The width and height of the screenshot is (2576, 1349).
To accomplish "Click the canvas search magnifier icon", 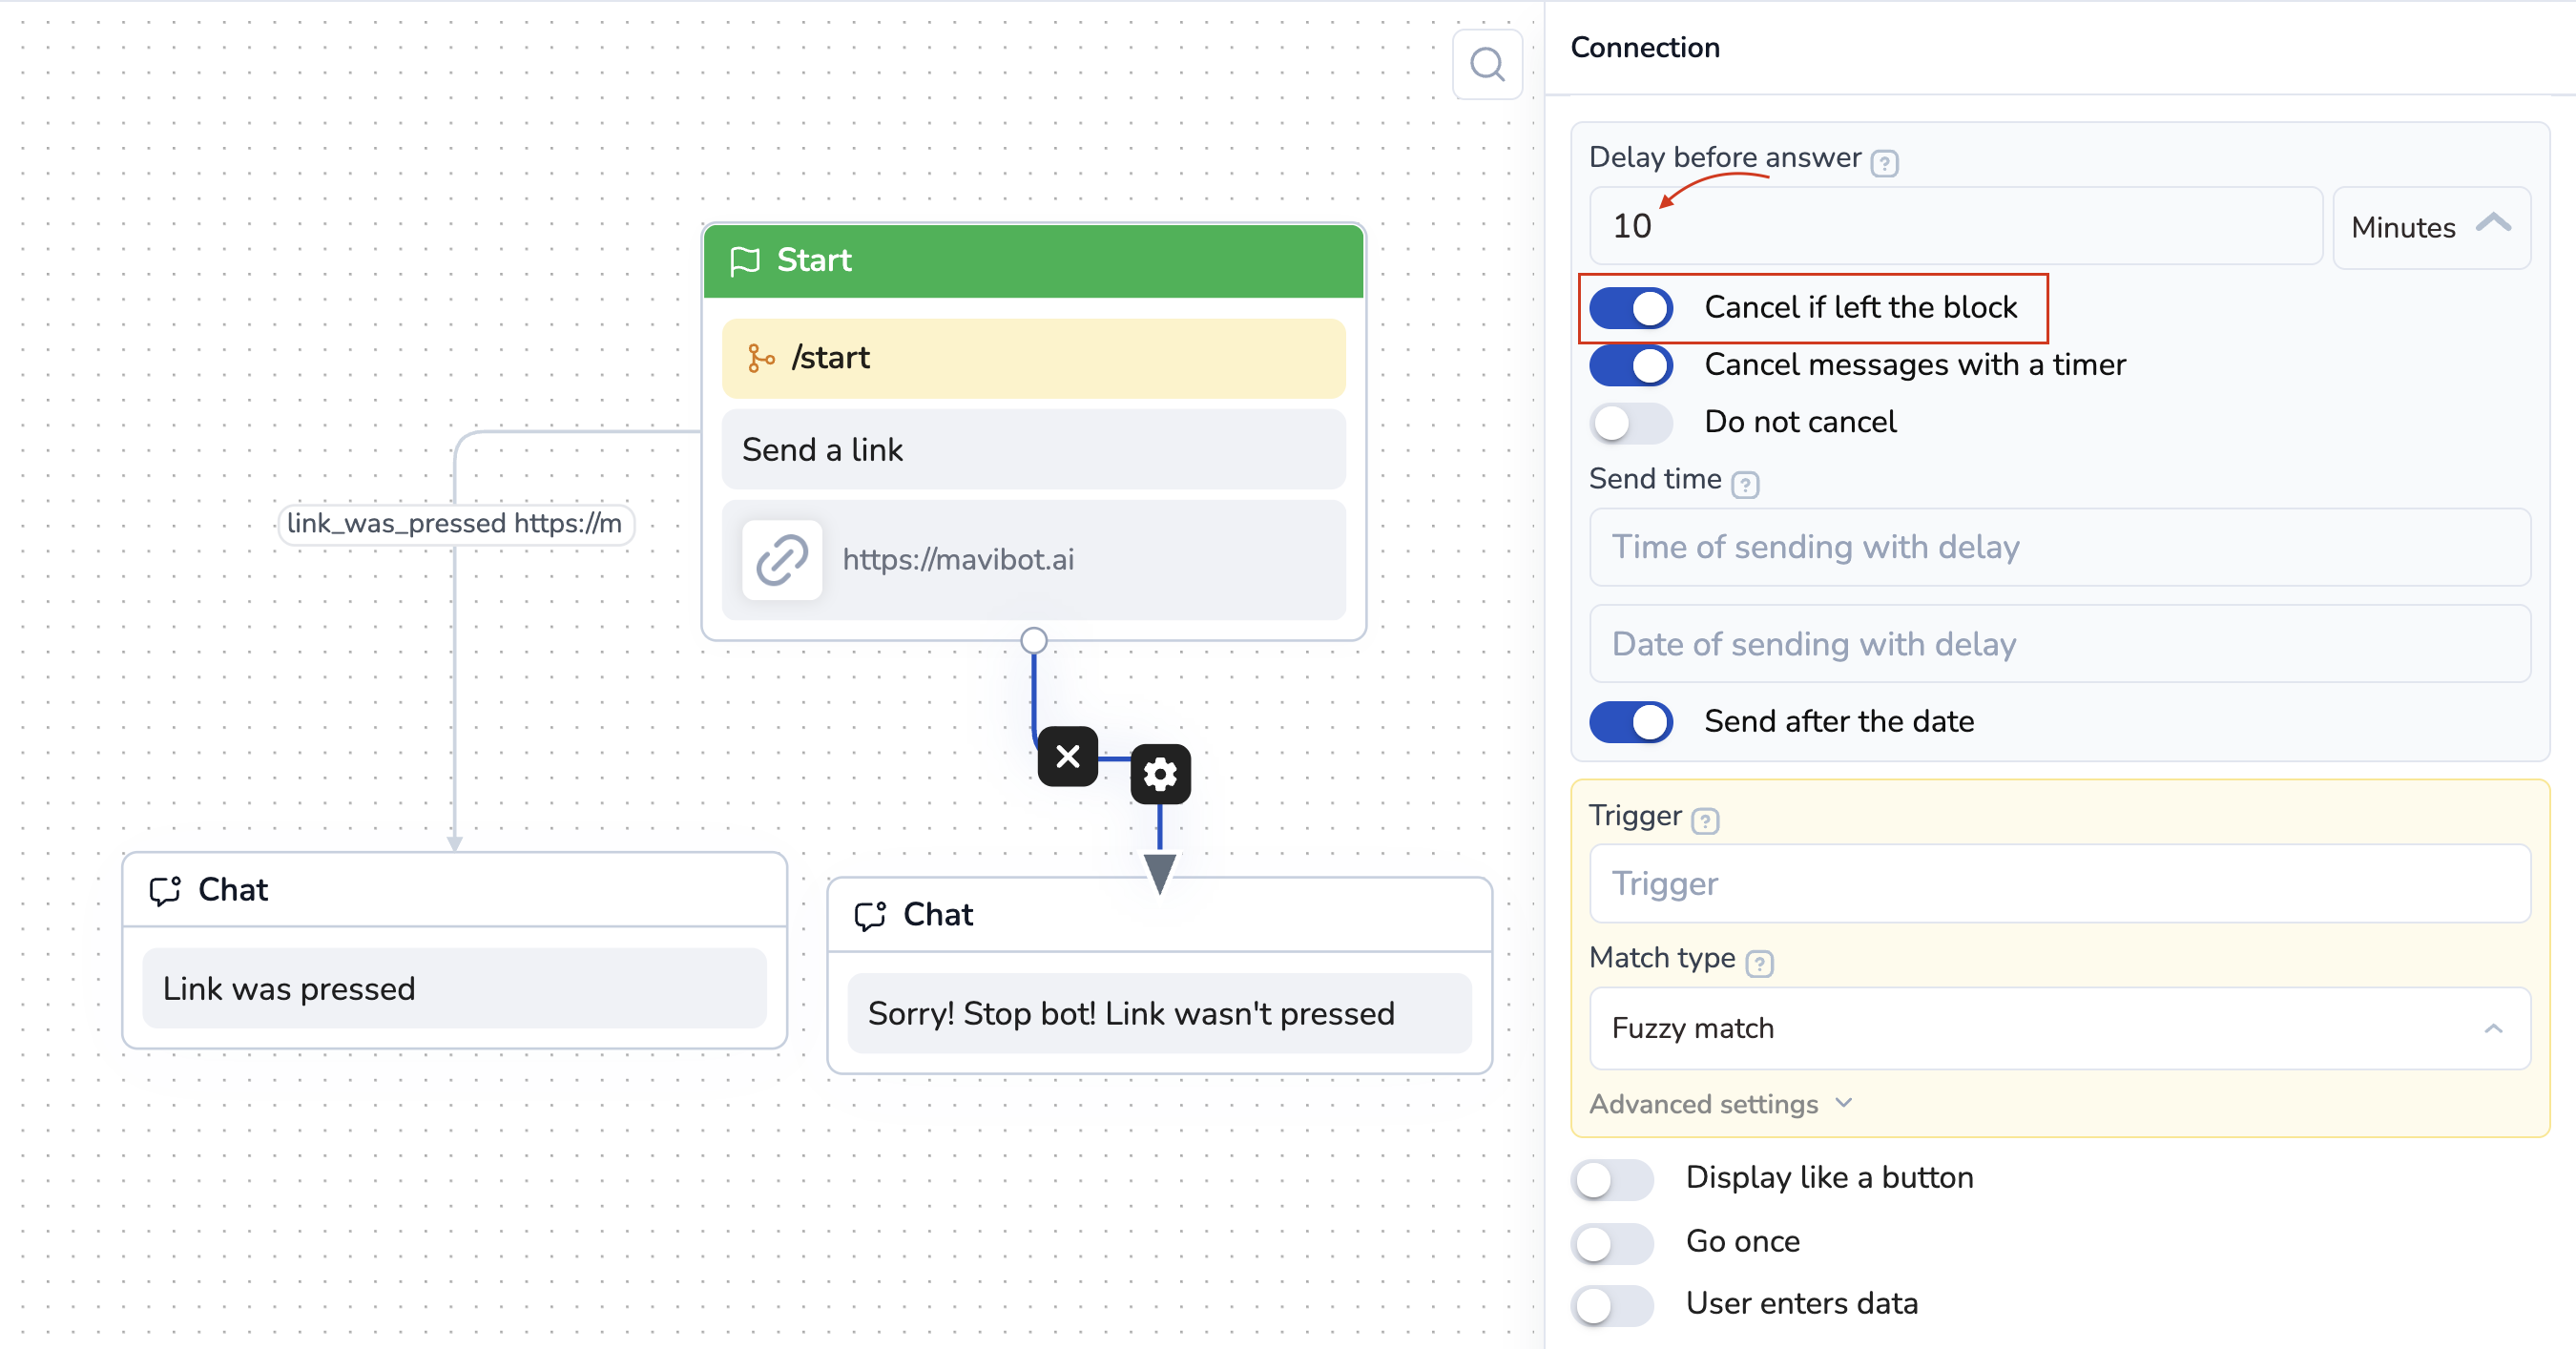I will click(x=1486, y=65).
